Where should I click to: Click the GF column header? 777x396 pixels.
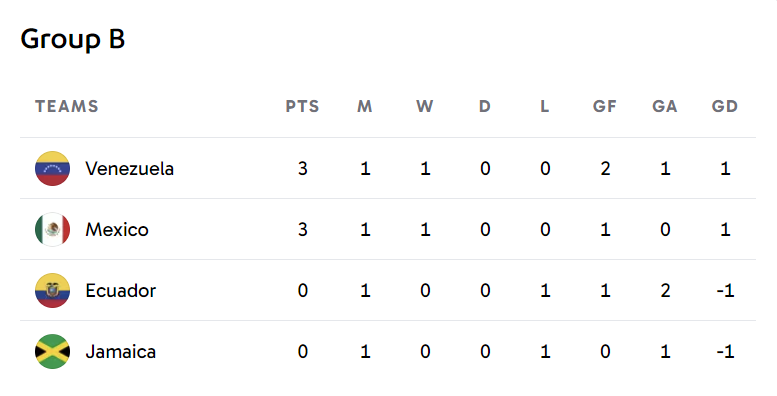coord(605,106)
